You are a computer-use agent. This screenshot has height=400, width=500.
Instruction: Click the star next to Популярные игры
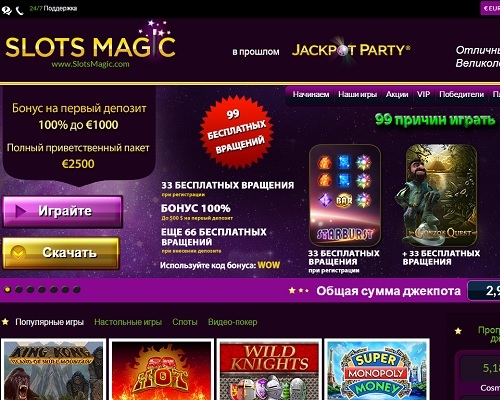click(x=5, y=322)
